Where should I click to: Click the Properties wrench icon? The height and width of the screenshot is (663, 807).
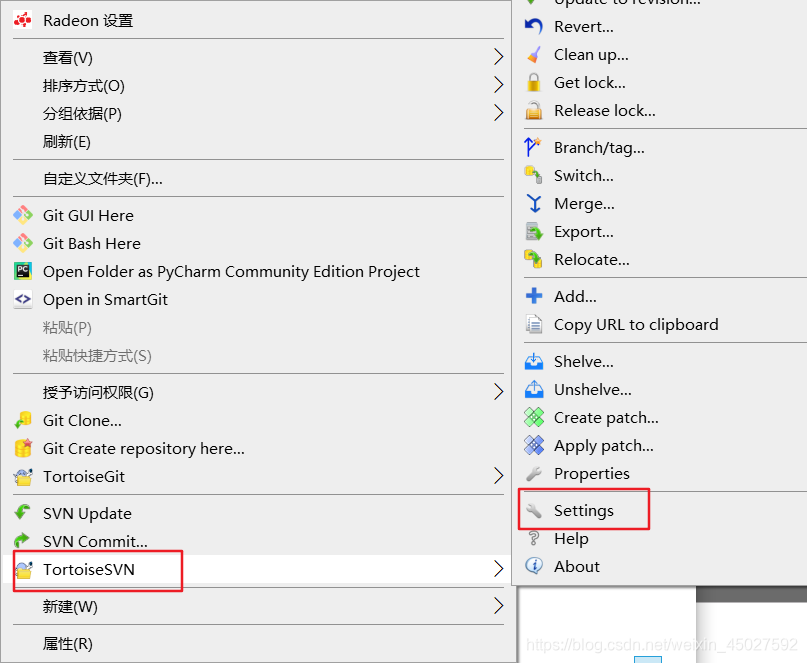click(534, 473)
